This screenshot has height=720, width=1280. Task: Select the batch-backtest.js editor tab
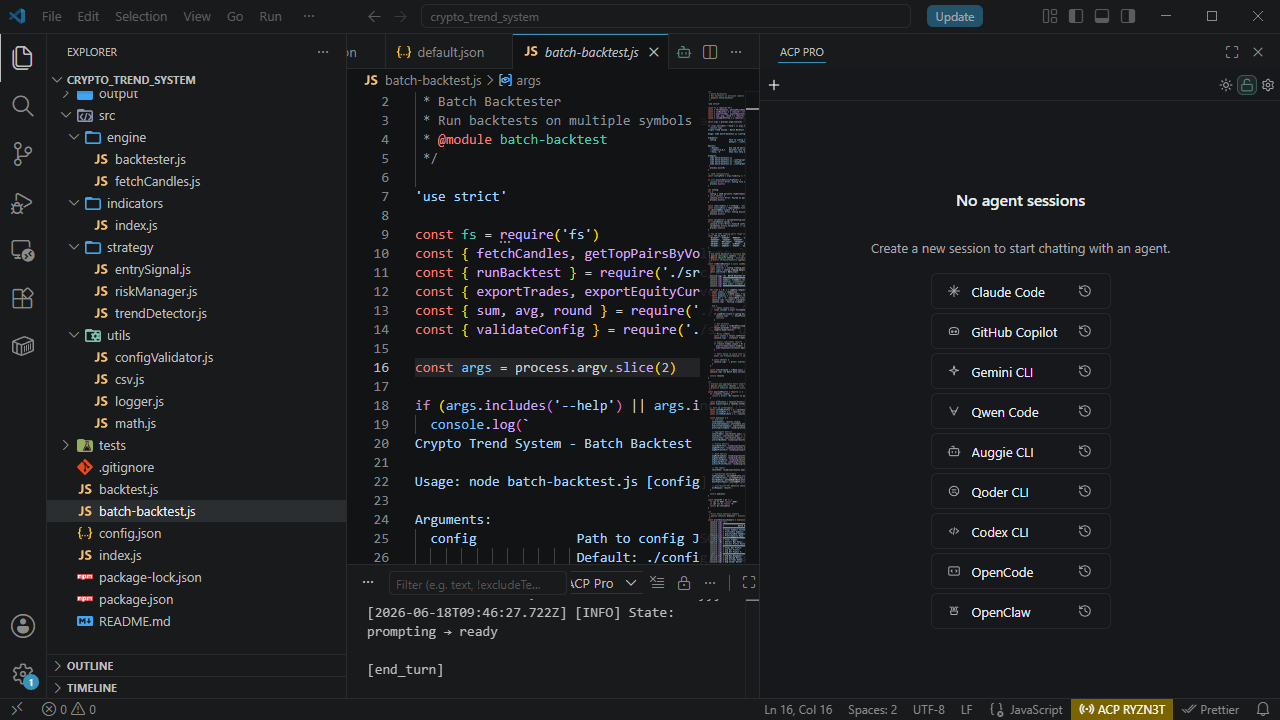(589, 52)
